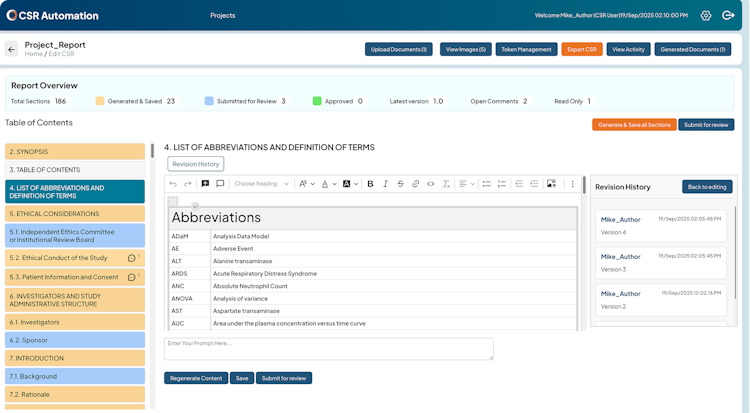
Task: Click the top Submit for review button
Action: [706, 125]
